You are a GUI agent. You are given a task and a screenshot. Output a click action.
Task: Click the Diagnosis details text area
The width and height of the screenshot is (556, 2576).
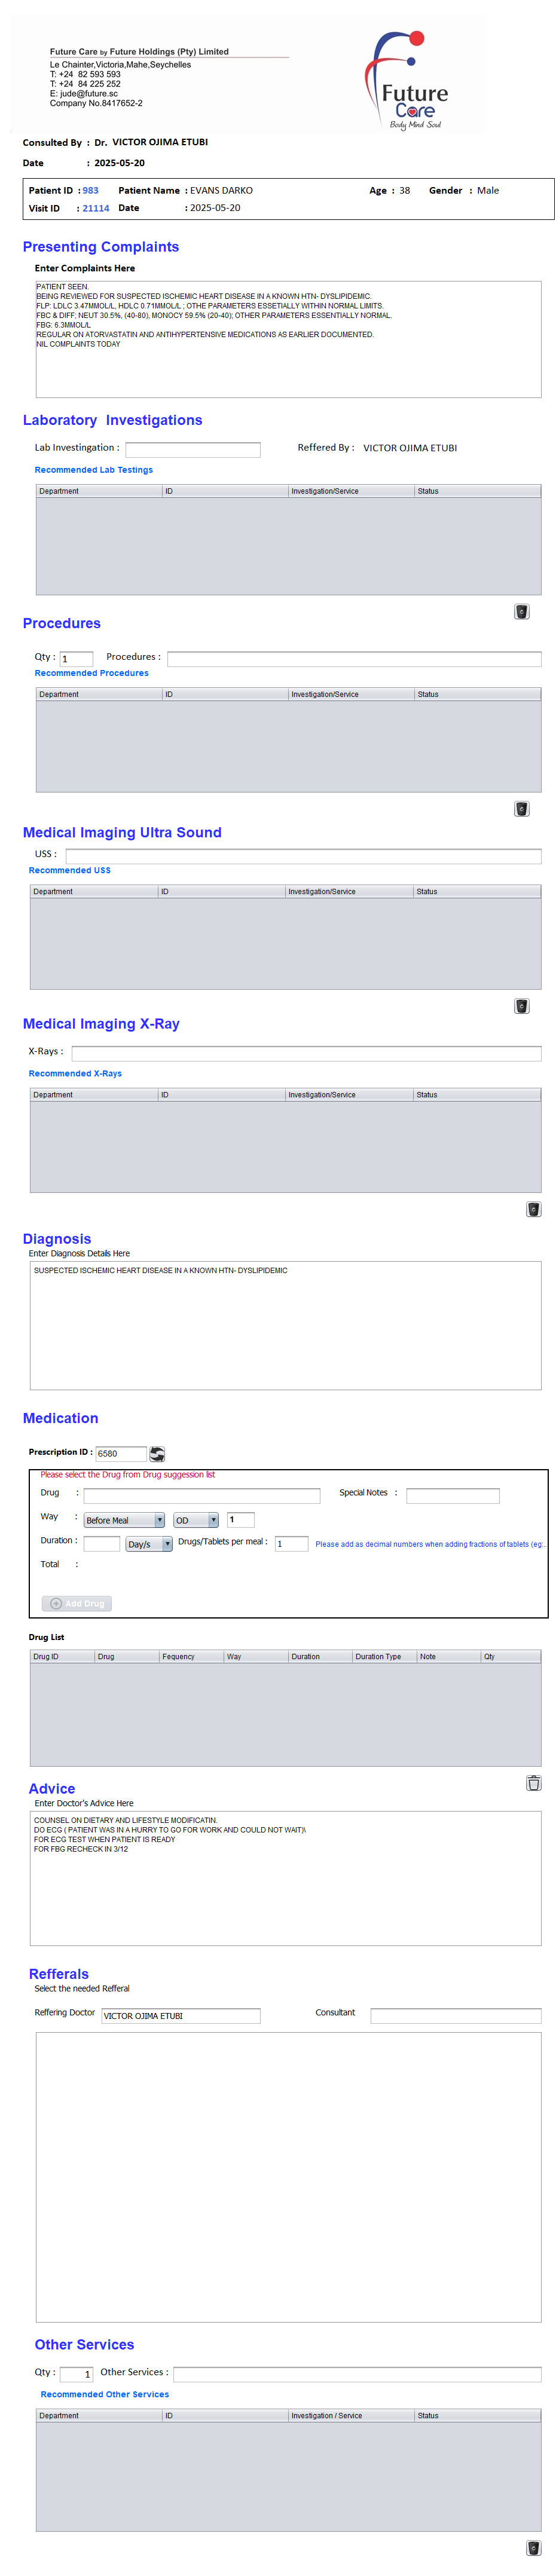point(285,1325)
